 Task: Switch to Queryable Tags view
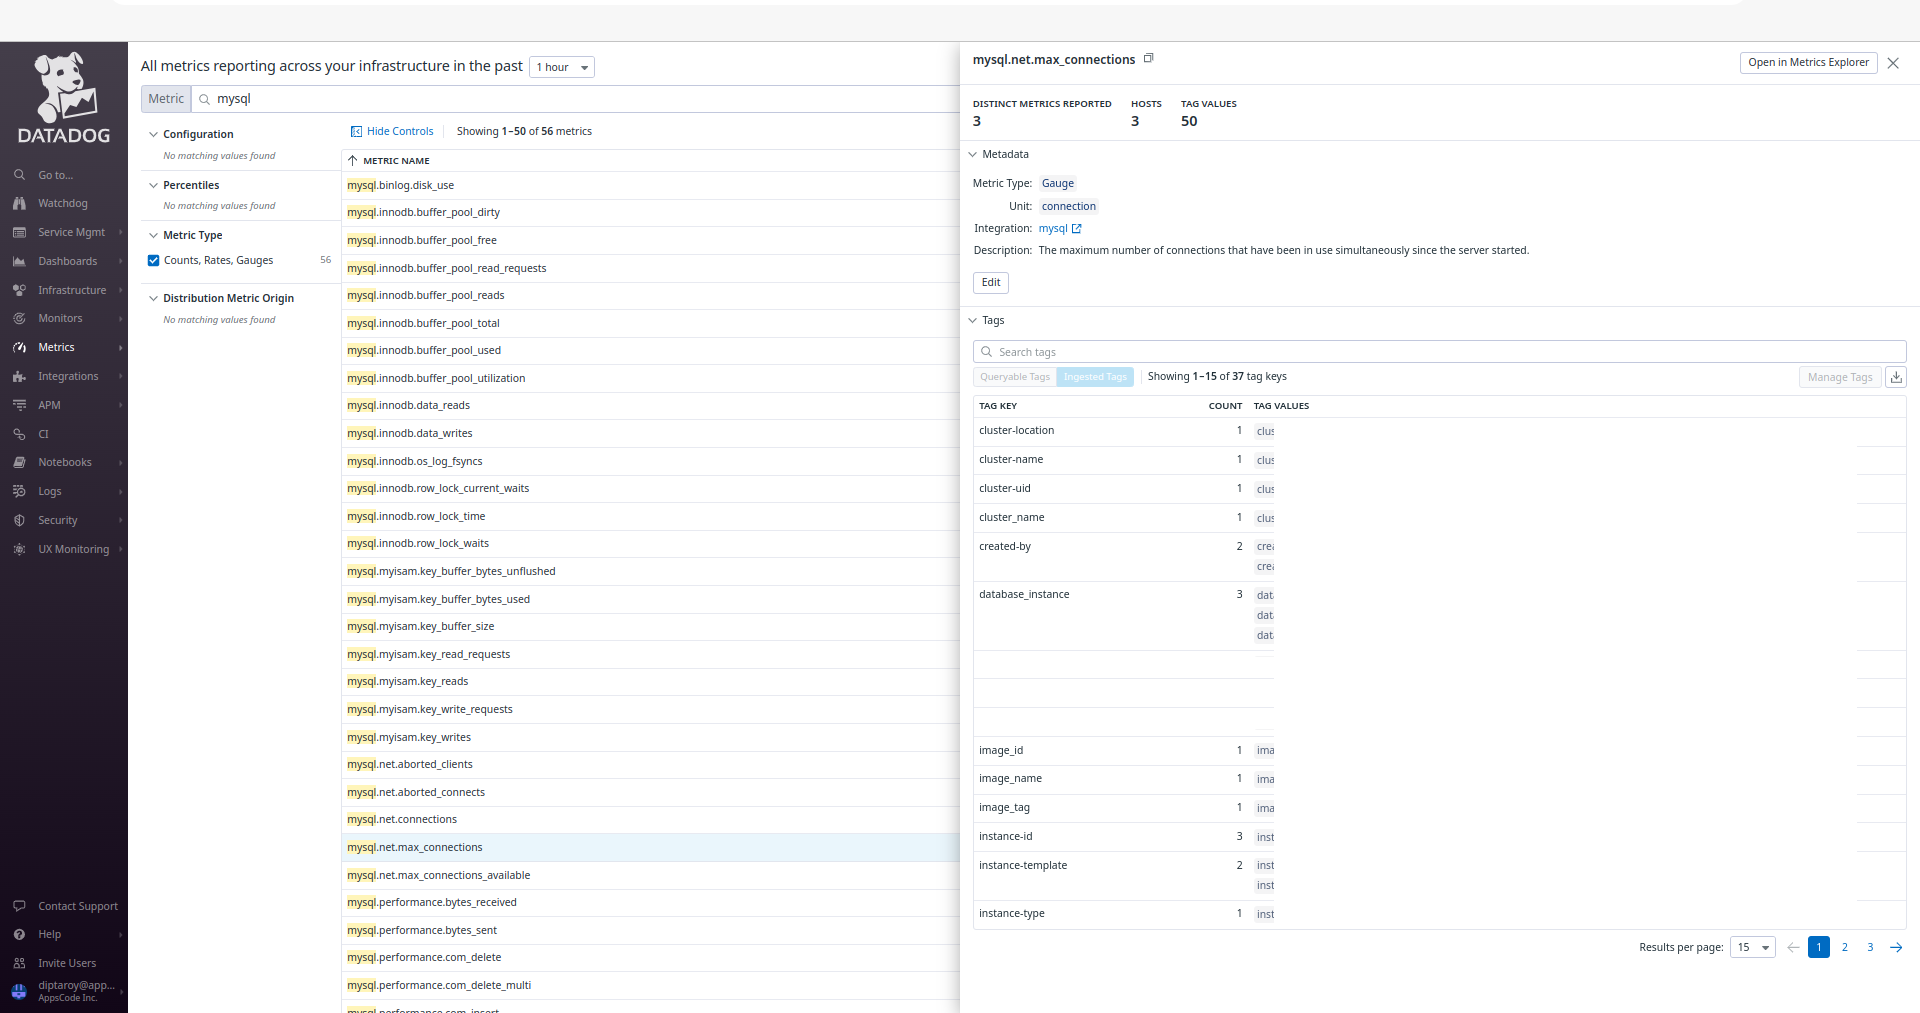[1014, 377]
